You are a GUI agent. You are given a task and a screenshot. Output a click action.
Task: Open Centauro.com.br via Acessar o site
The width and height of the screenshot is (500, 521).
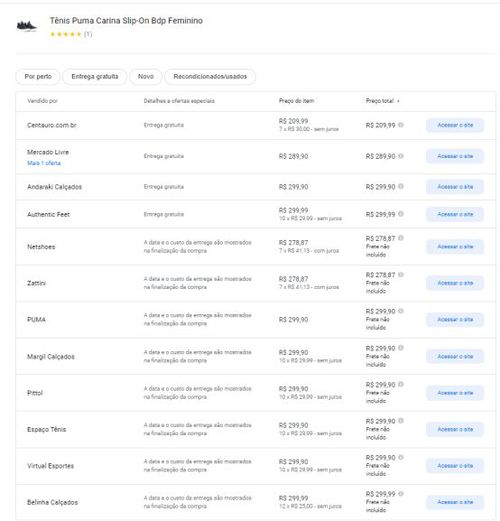(455, 125)
